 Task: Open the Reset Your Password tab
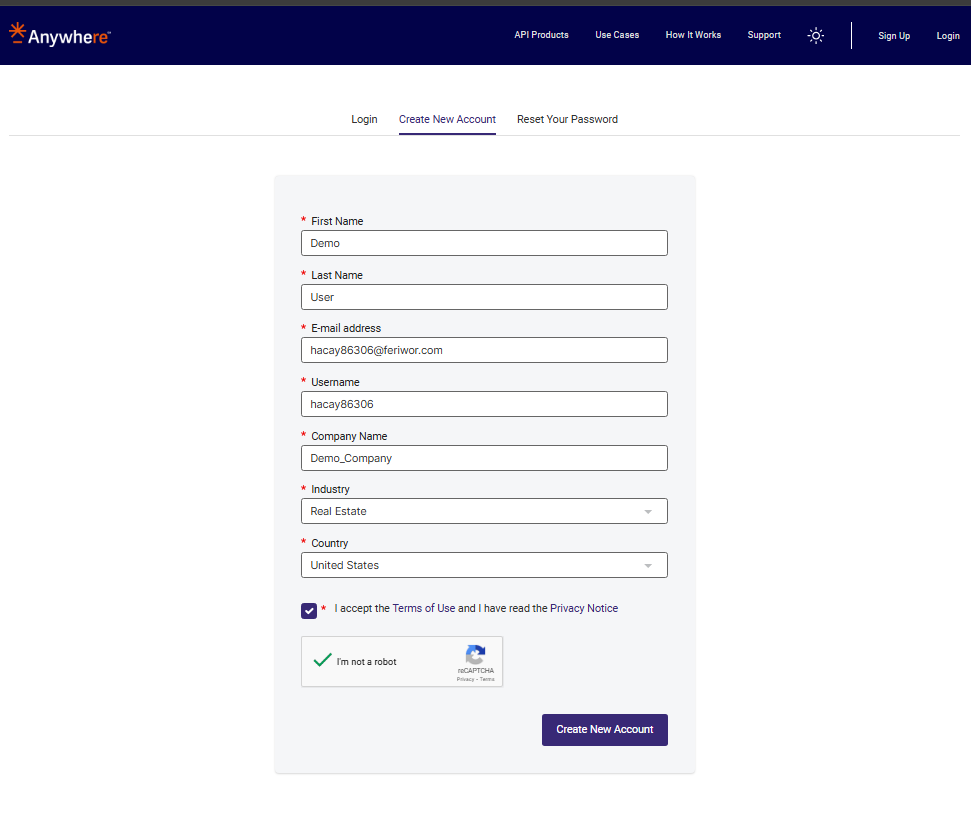(x=567, y=119)
